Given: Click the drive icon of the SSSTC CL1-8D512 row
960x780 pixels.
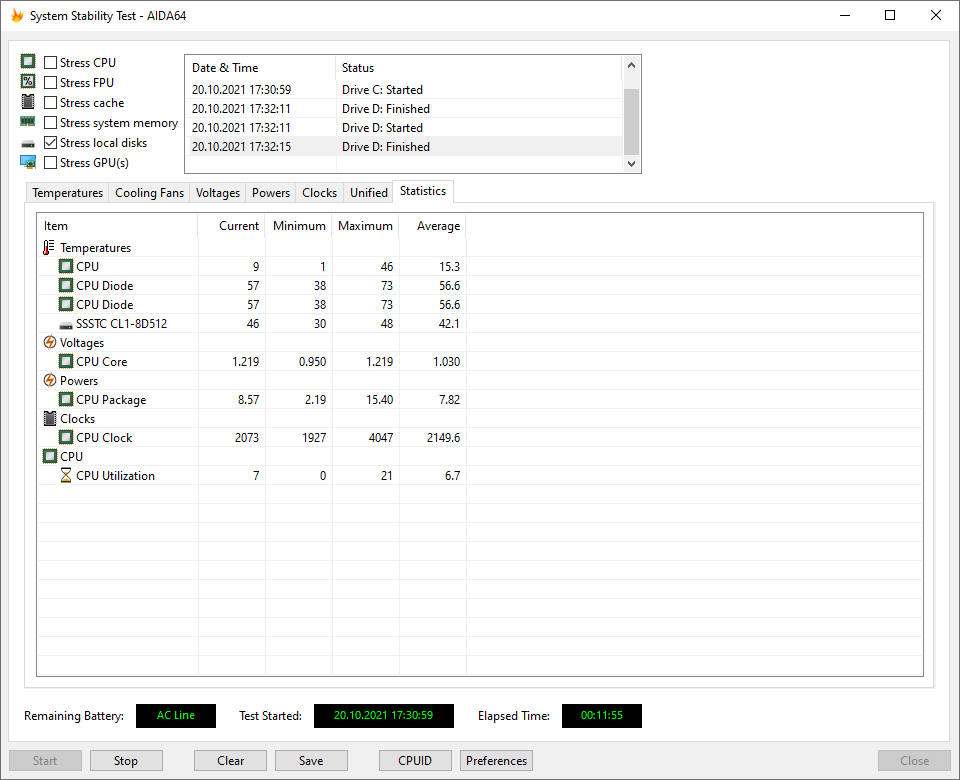Looking at the screenshot, I should pyautogui.click(x=66, y=325).
